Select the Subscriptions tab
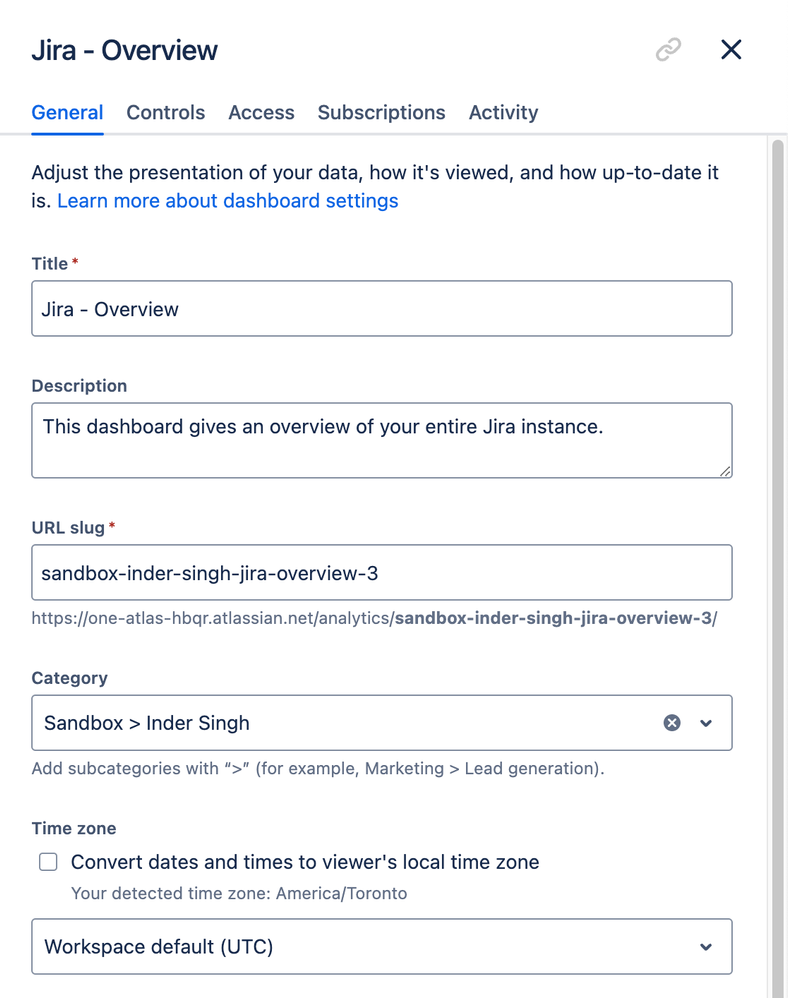788x998 pixels. (381, 112)
